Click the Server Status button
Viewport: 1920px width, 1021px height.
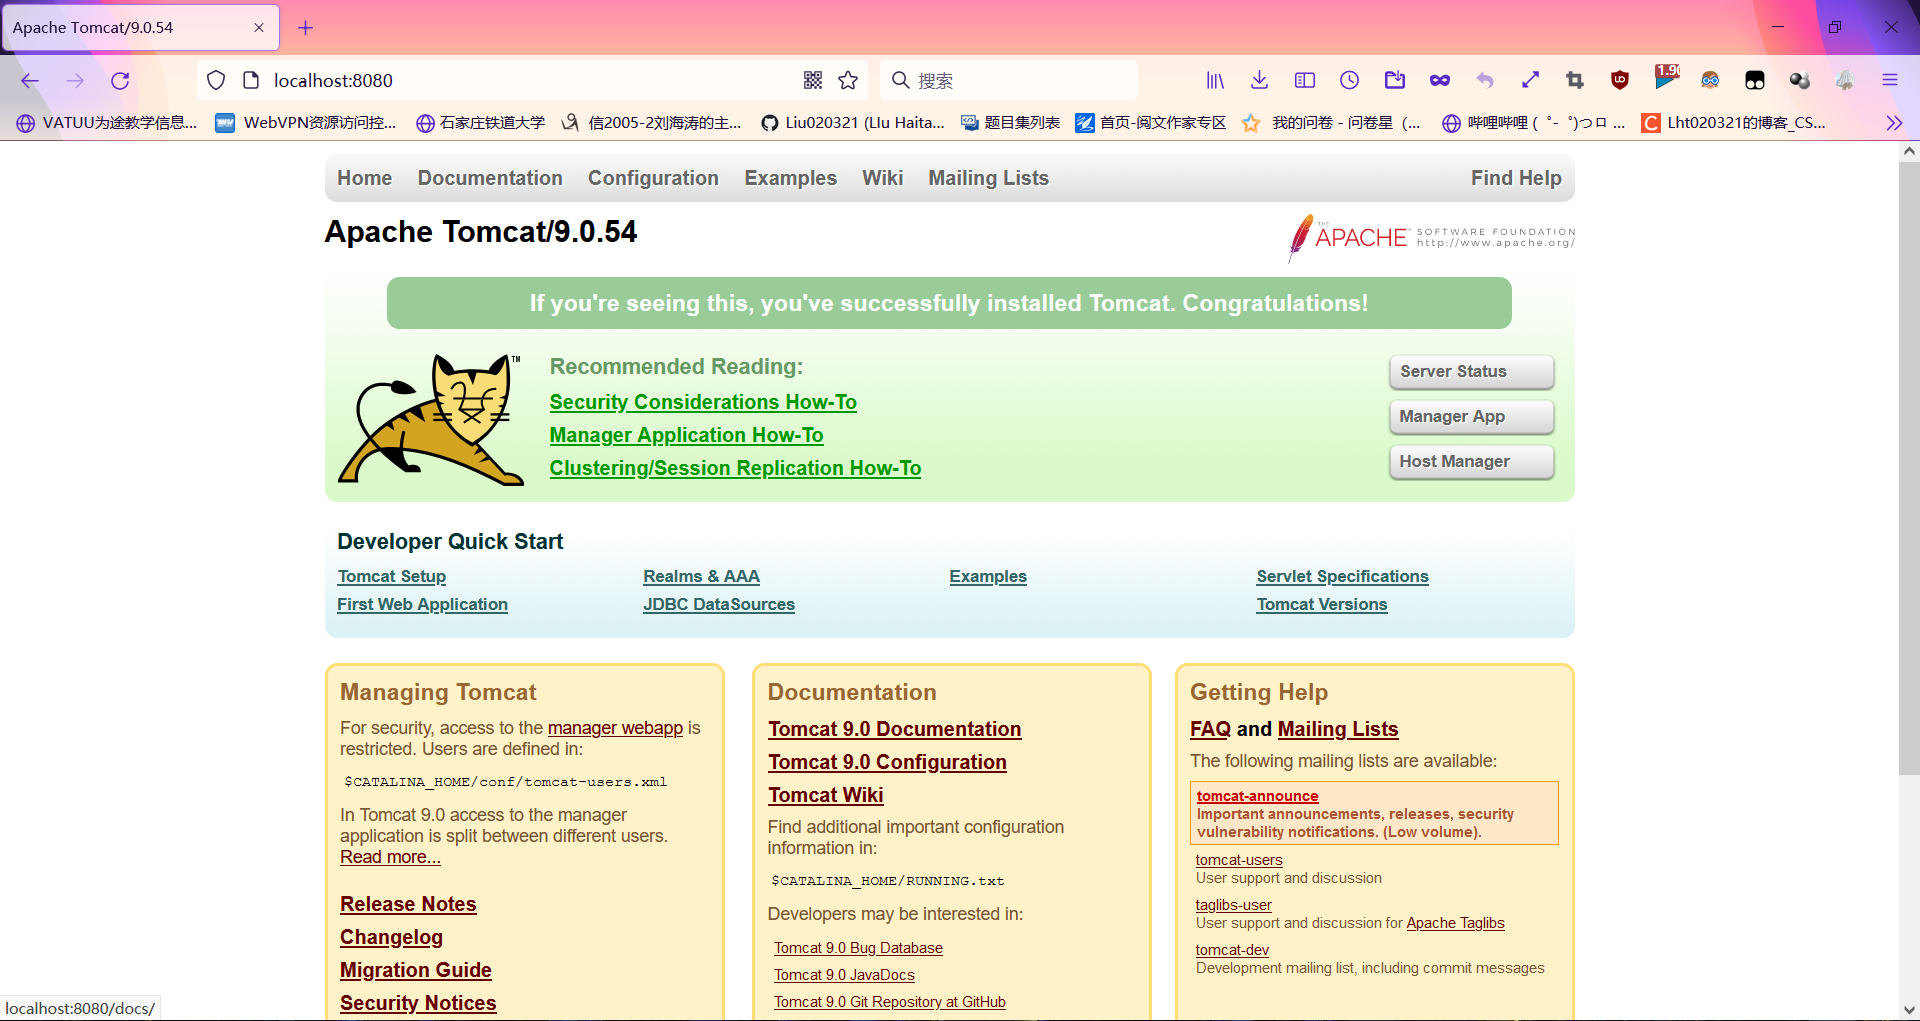(1471, 372)
